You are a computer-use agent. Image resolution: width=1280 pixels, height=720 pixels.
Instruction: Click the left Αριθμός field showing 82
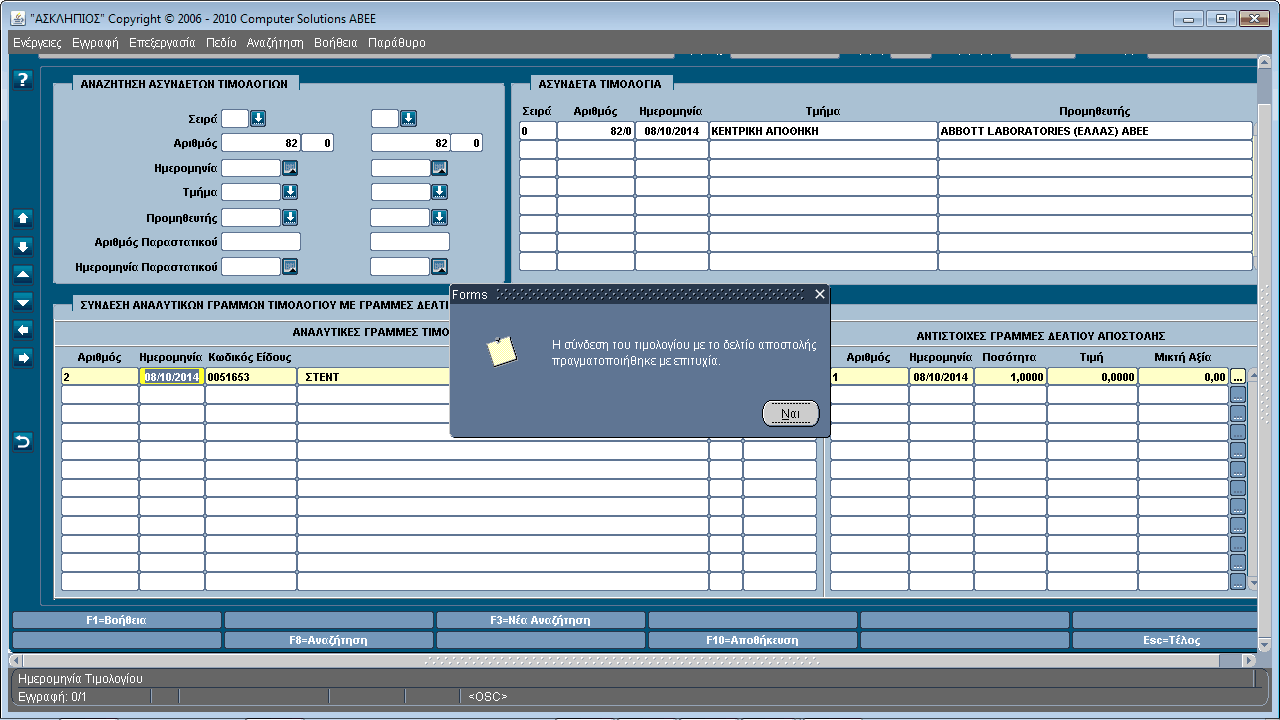pyautogui.click(x=261, y=143)
